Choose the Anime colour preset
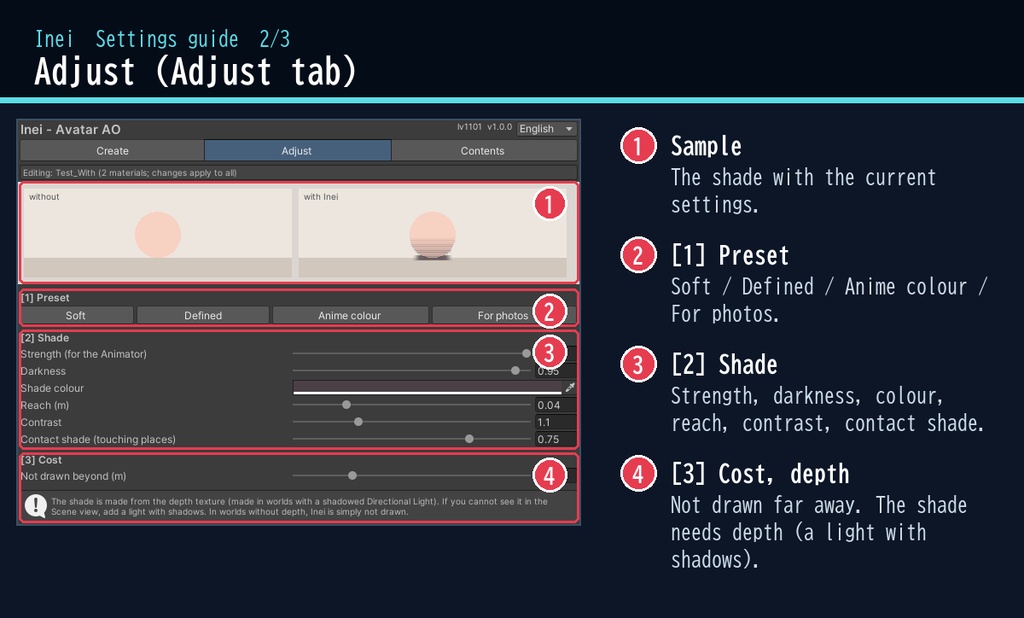This screenshot has width=1024, height=618. (x=350, y=316)
